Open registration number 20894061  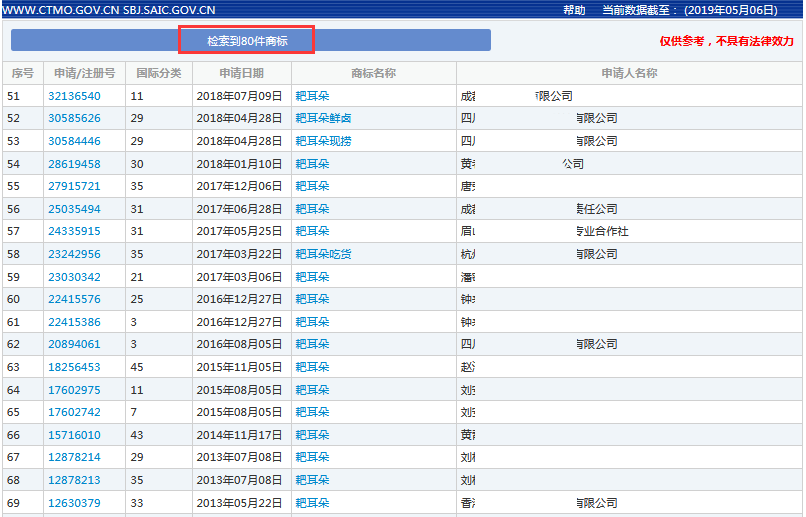coord(75,344)
